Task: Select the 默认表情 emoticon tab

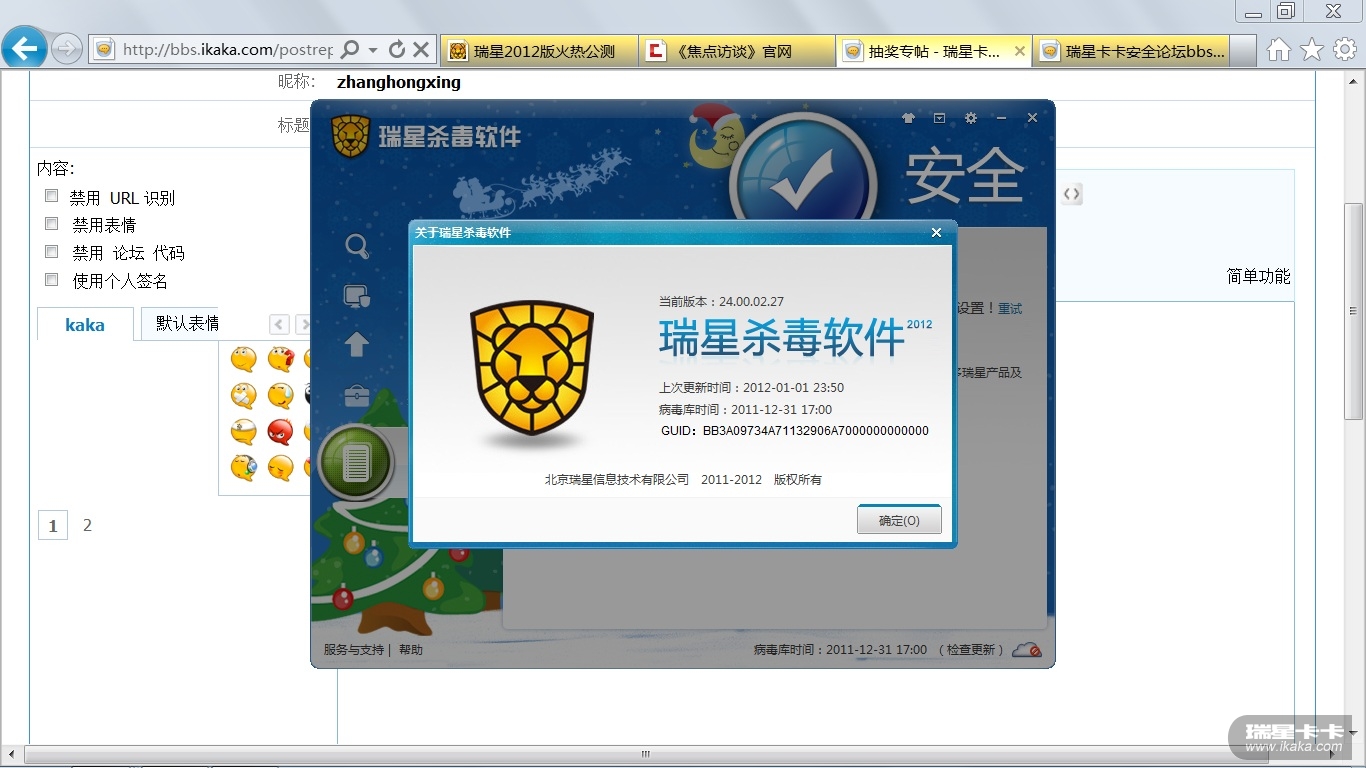Action: 187,323
